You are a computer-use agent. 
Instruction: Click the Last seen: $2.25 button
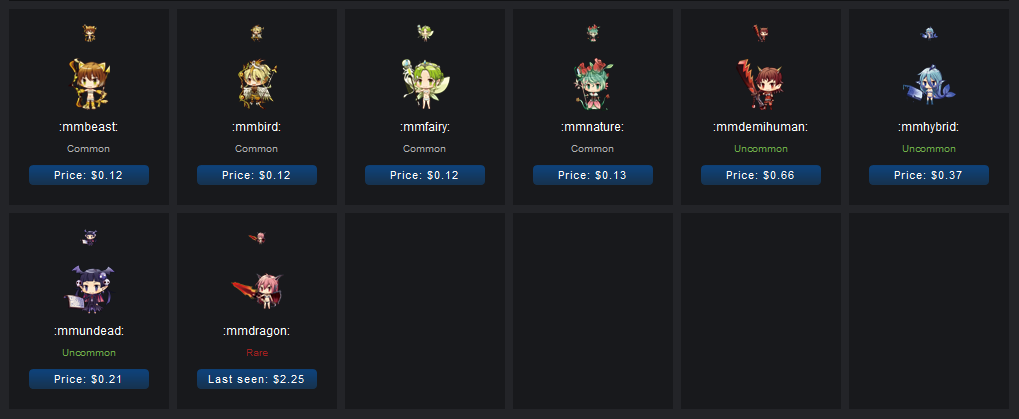tap(257, 379)
